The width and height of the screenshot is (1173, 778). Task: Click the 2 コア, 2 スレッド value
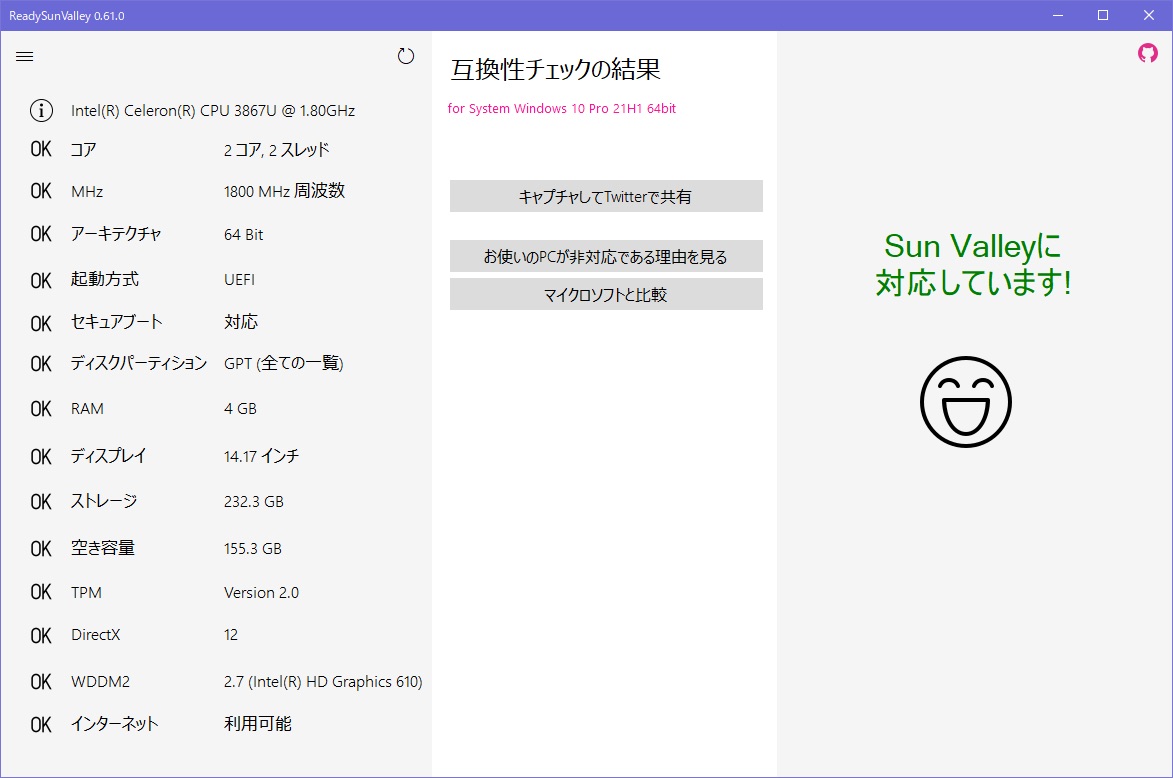click(x=277, y=150)
